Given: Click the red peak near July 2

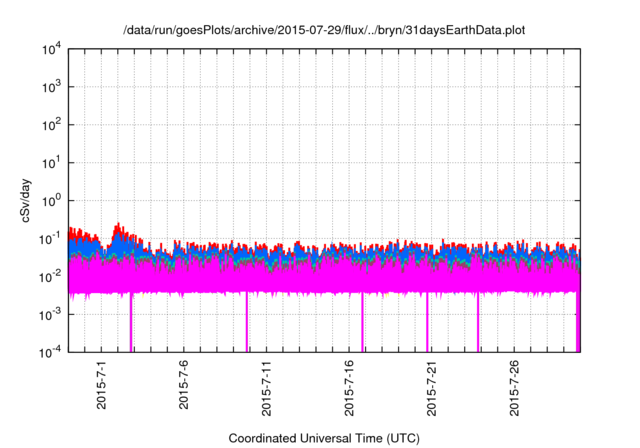Looking at the screenshot, I should pyautogui.click(x=118, y=227).
